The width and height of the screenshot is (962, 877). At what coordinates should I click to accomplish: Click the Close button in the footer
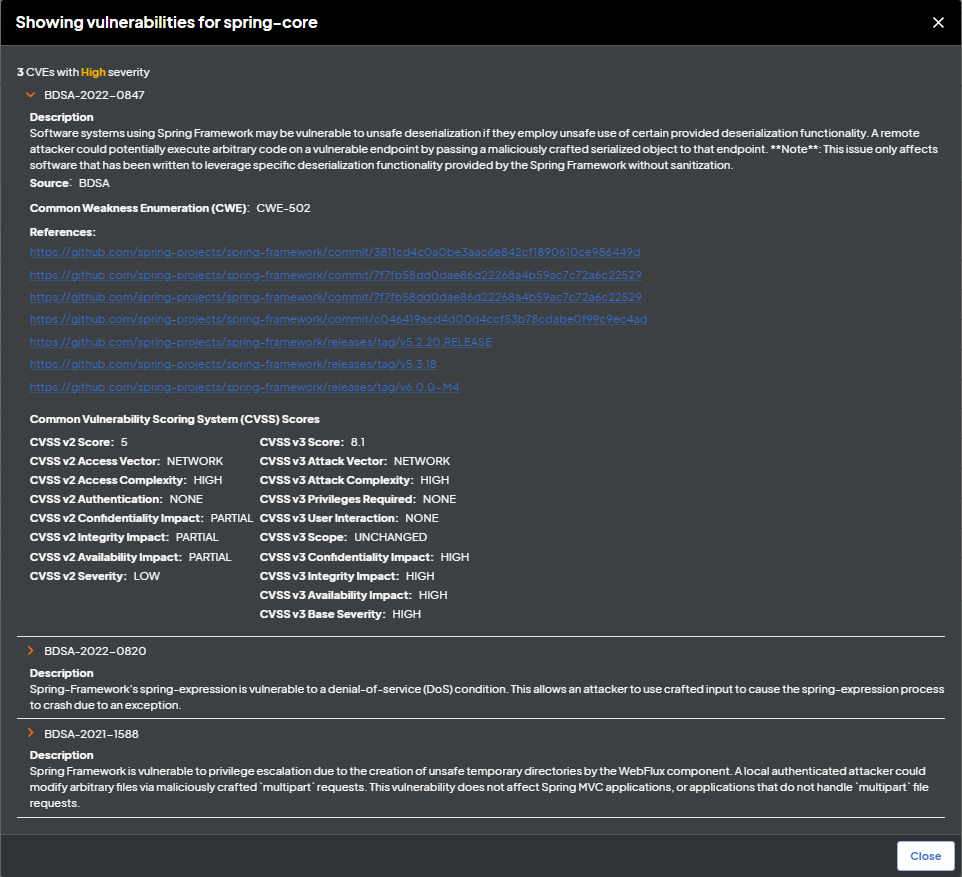pos(925,856)
